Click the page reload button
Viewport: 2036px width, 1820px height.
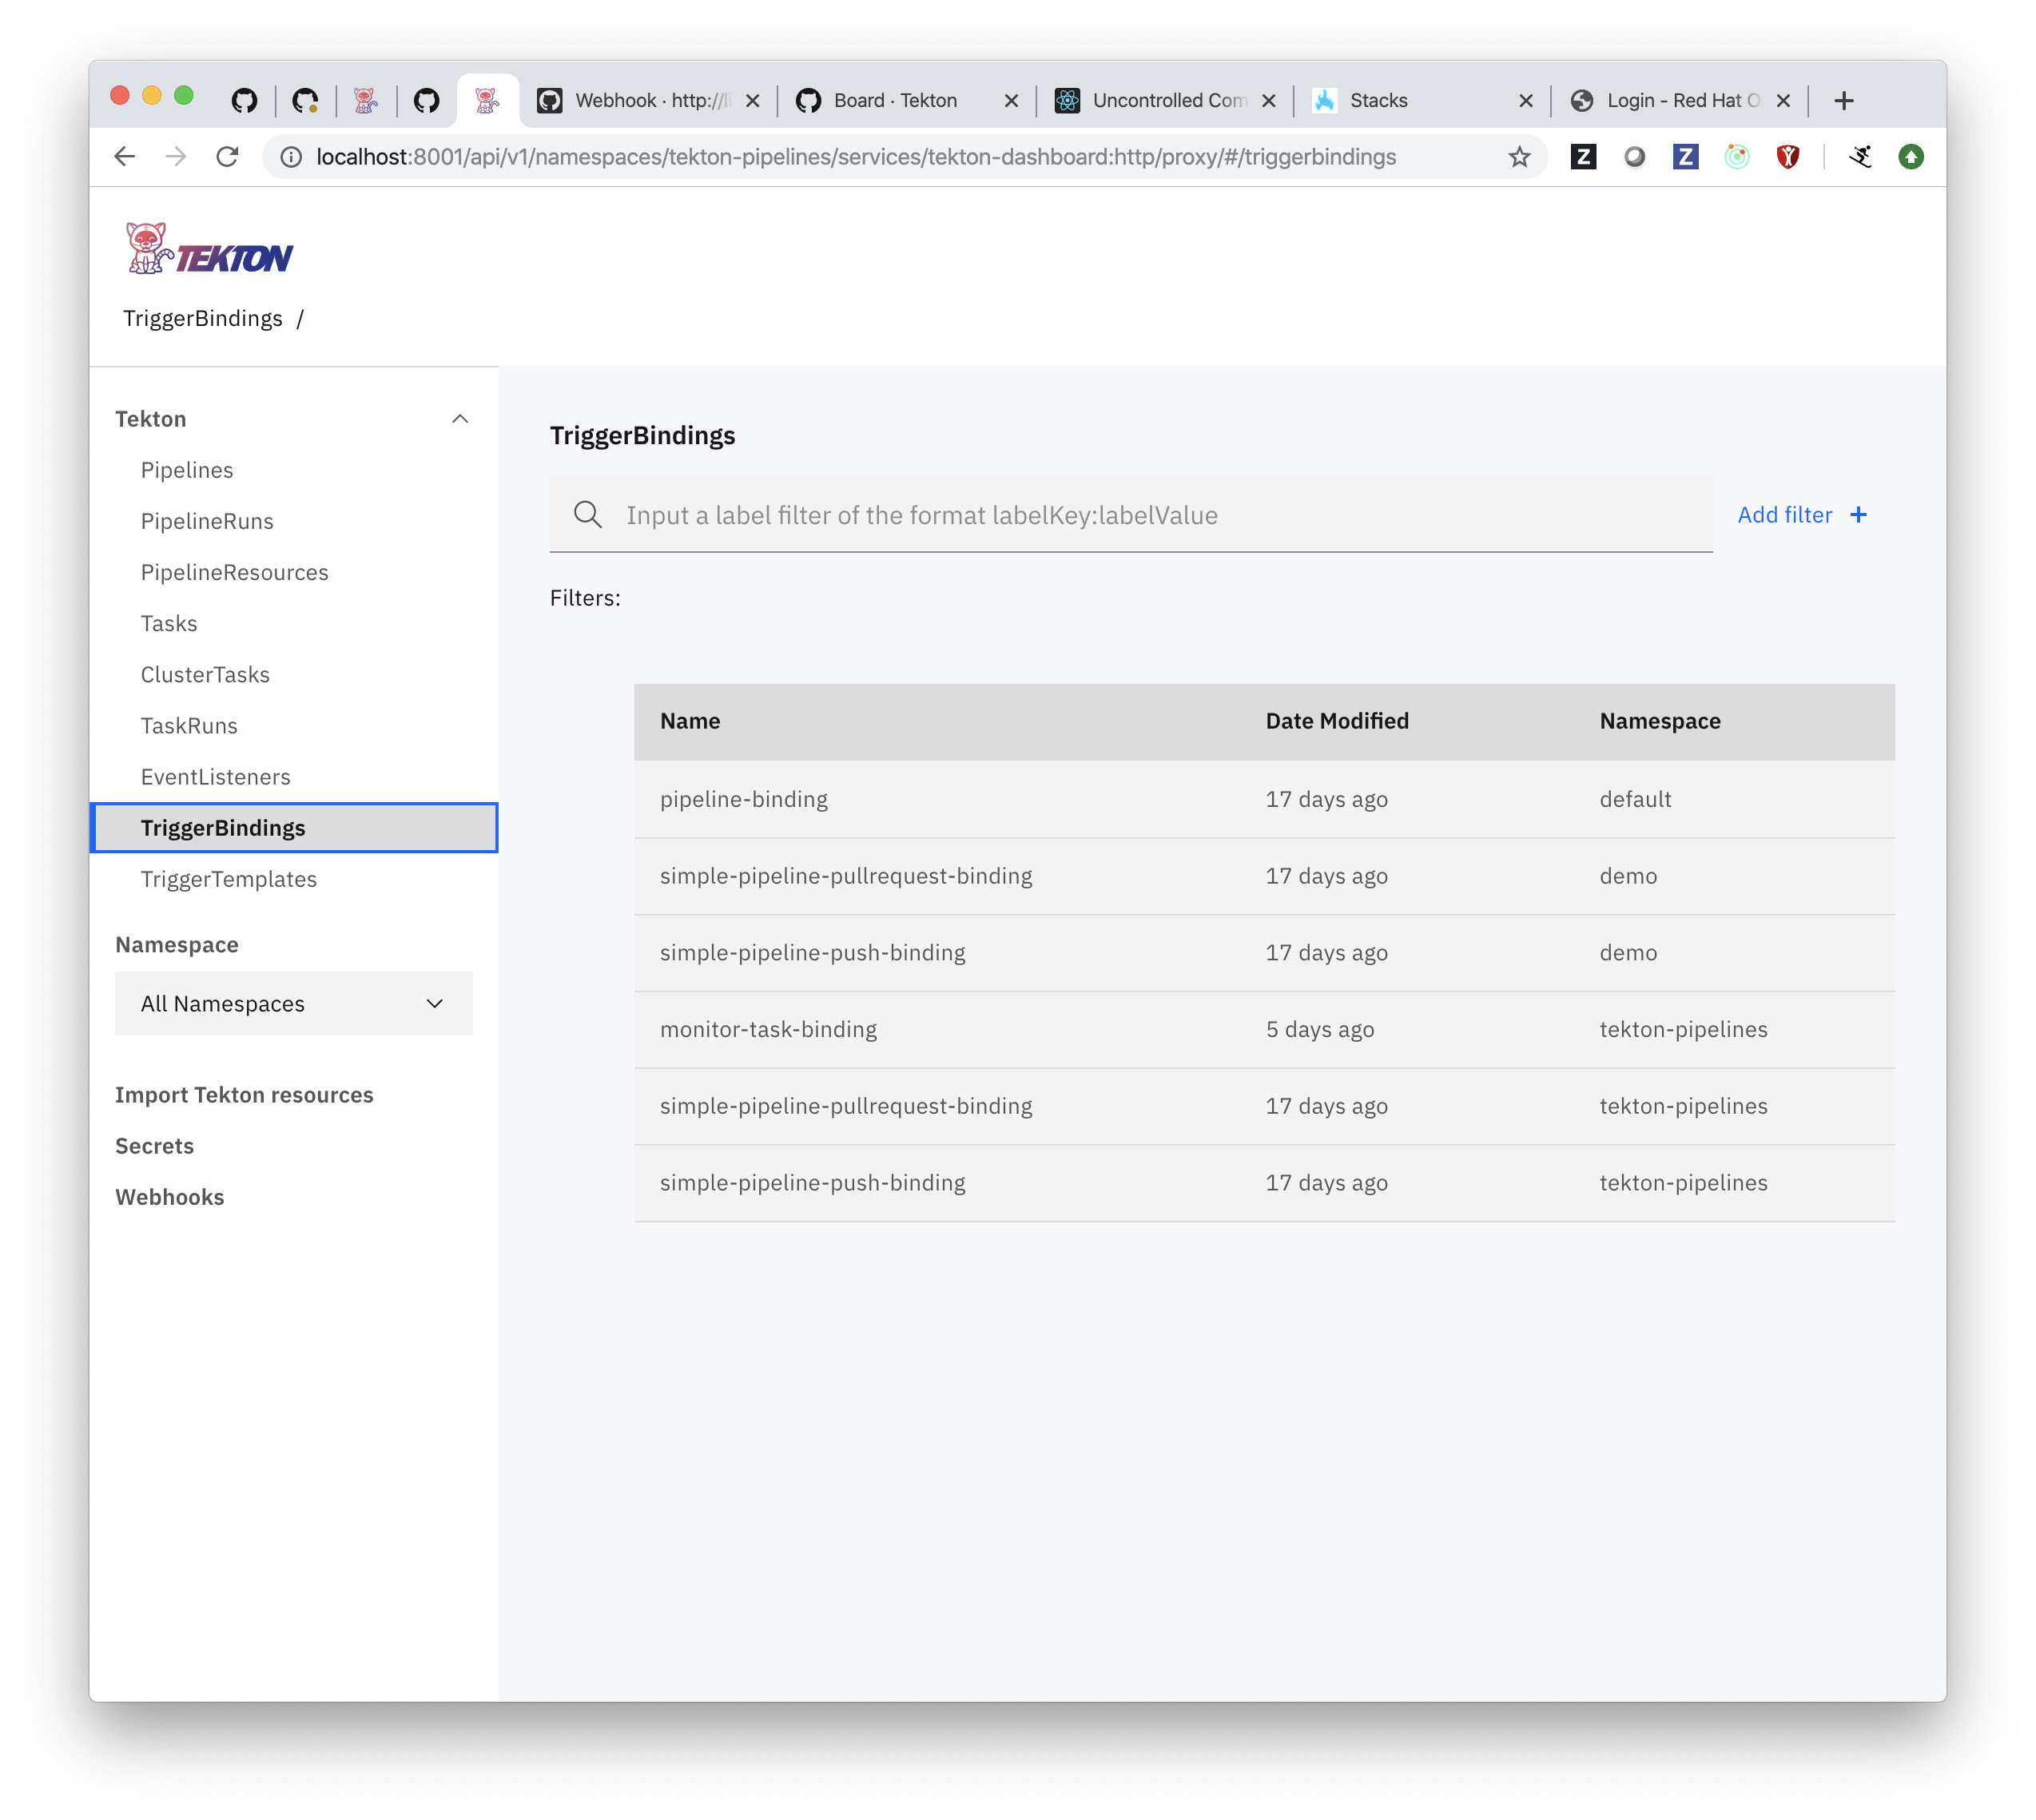point(228,156)
